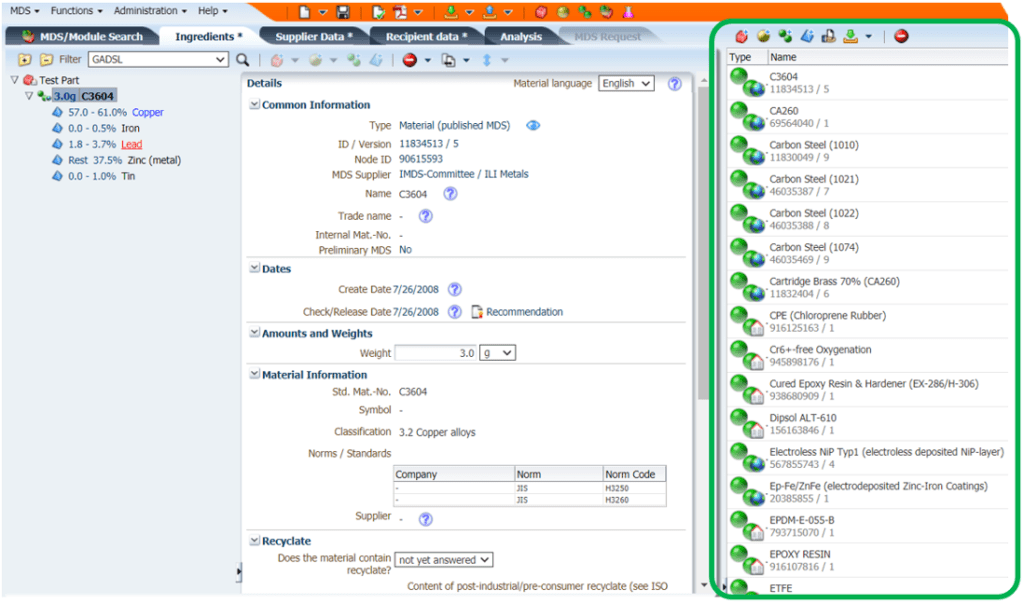Click the Recommendation link
1024x604 pixels.
524,312
